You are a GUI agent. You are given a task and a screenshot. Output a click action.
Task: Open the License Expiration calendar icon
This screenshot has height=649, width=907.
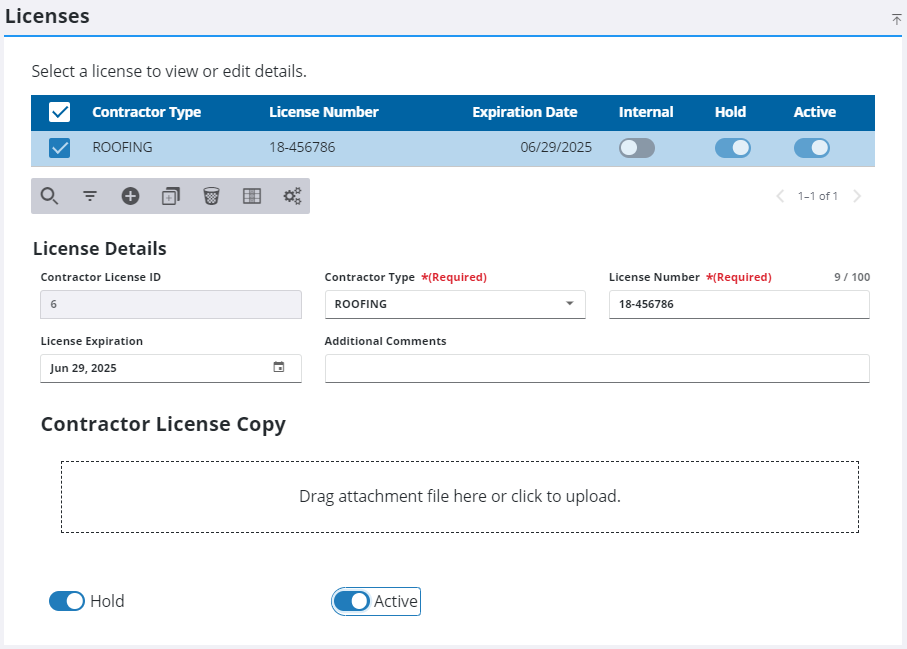point(279,368)
